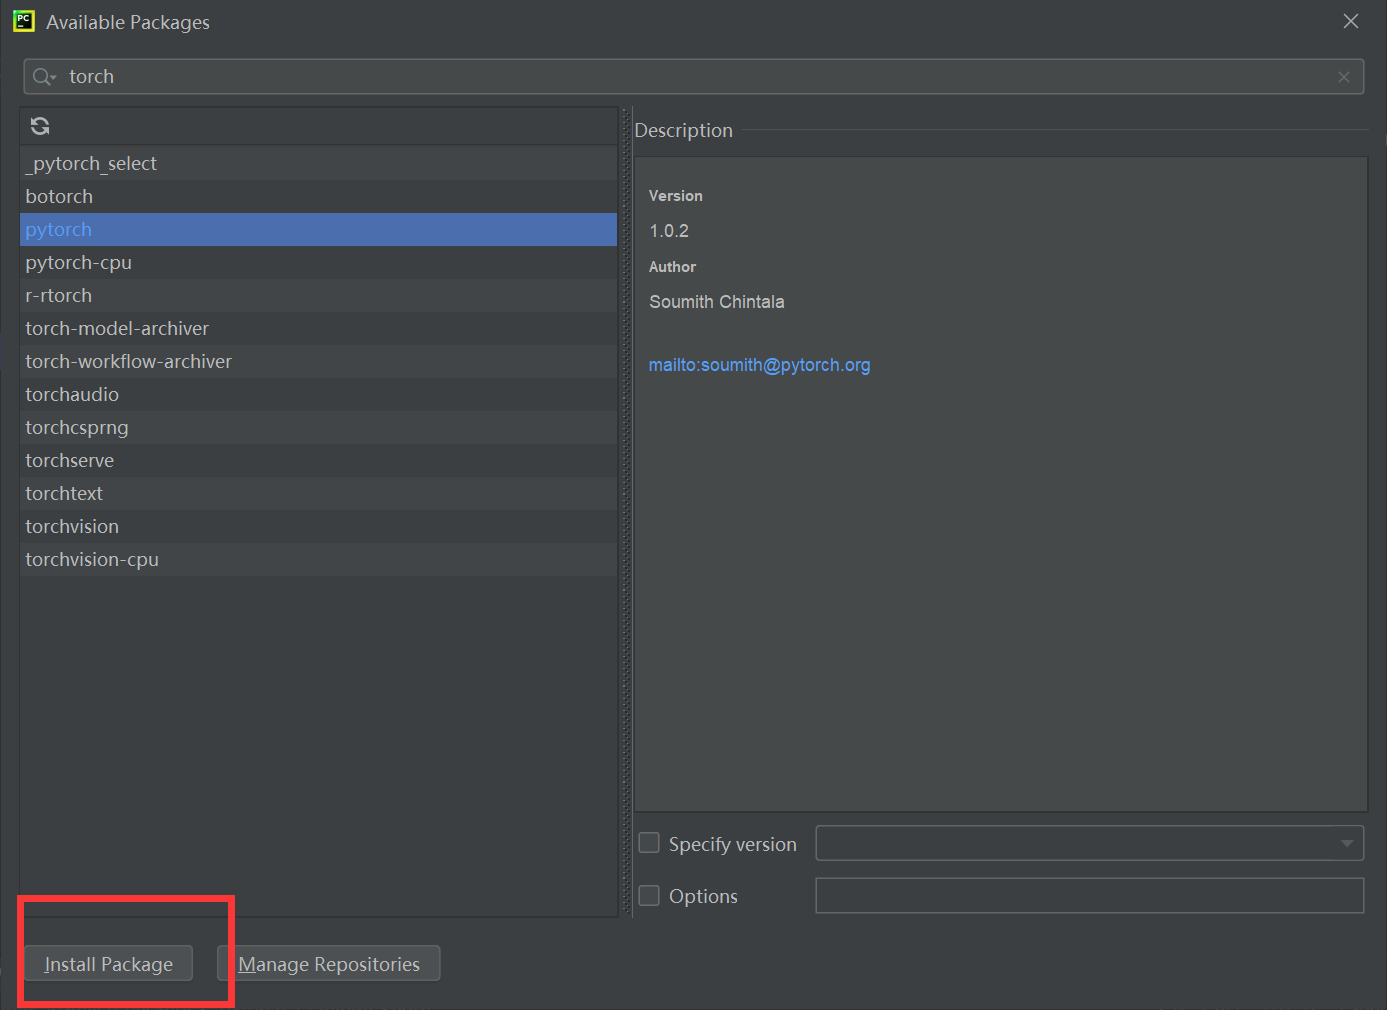1387x1010 pixels.
Task: Click Manage Repositories button
Action: click(x=329, y=964)
